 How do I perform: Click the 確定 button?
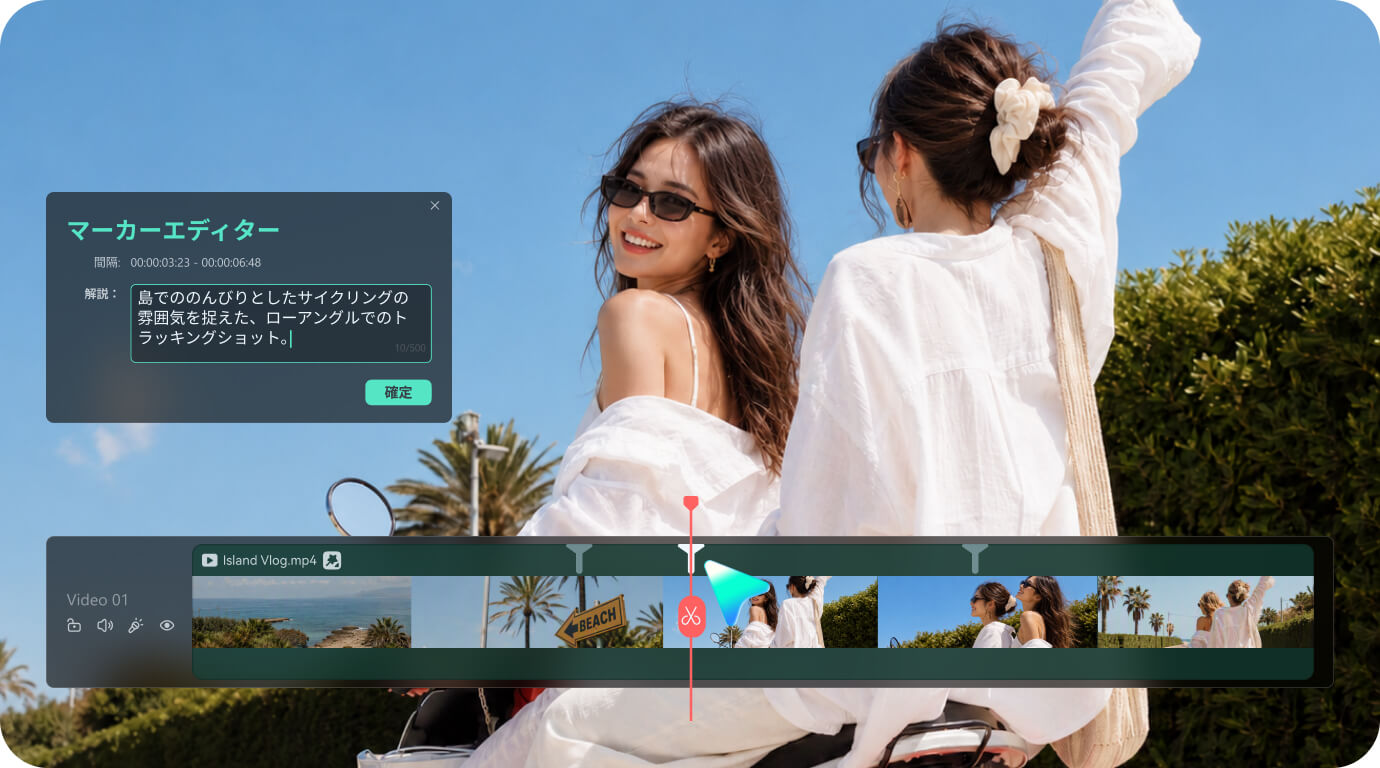tap(398, 392)
